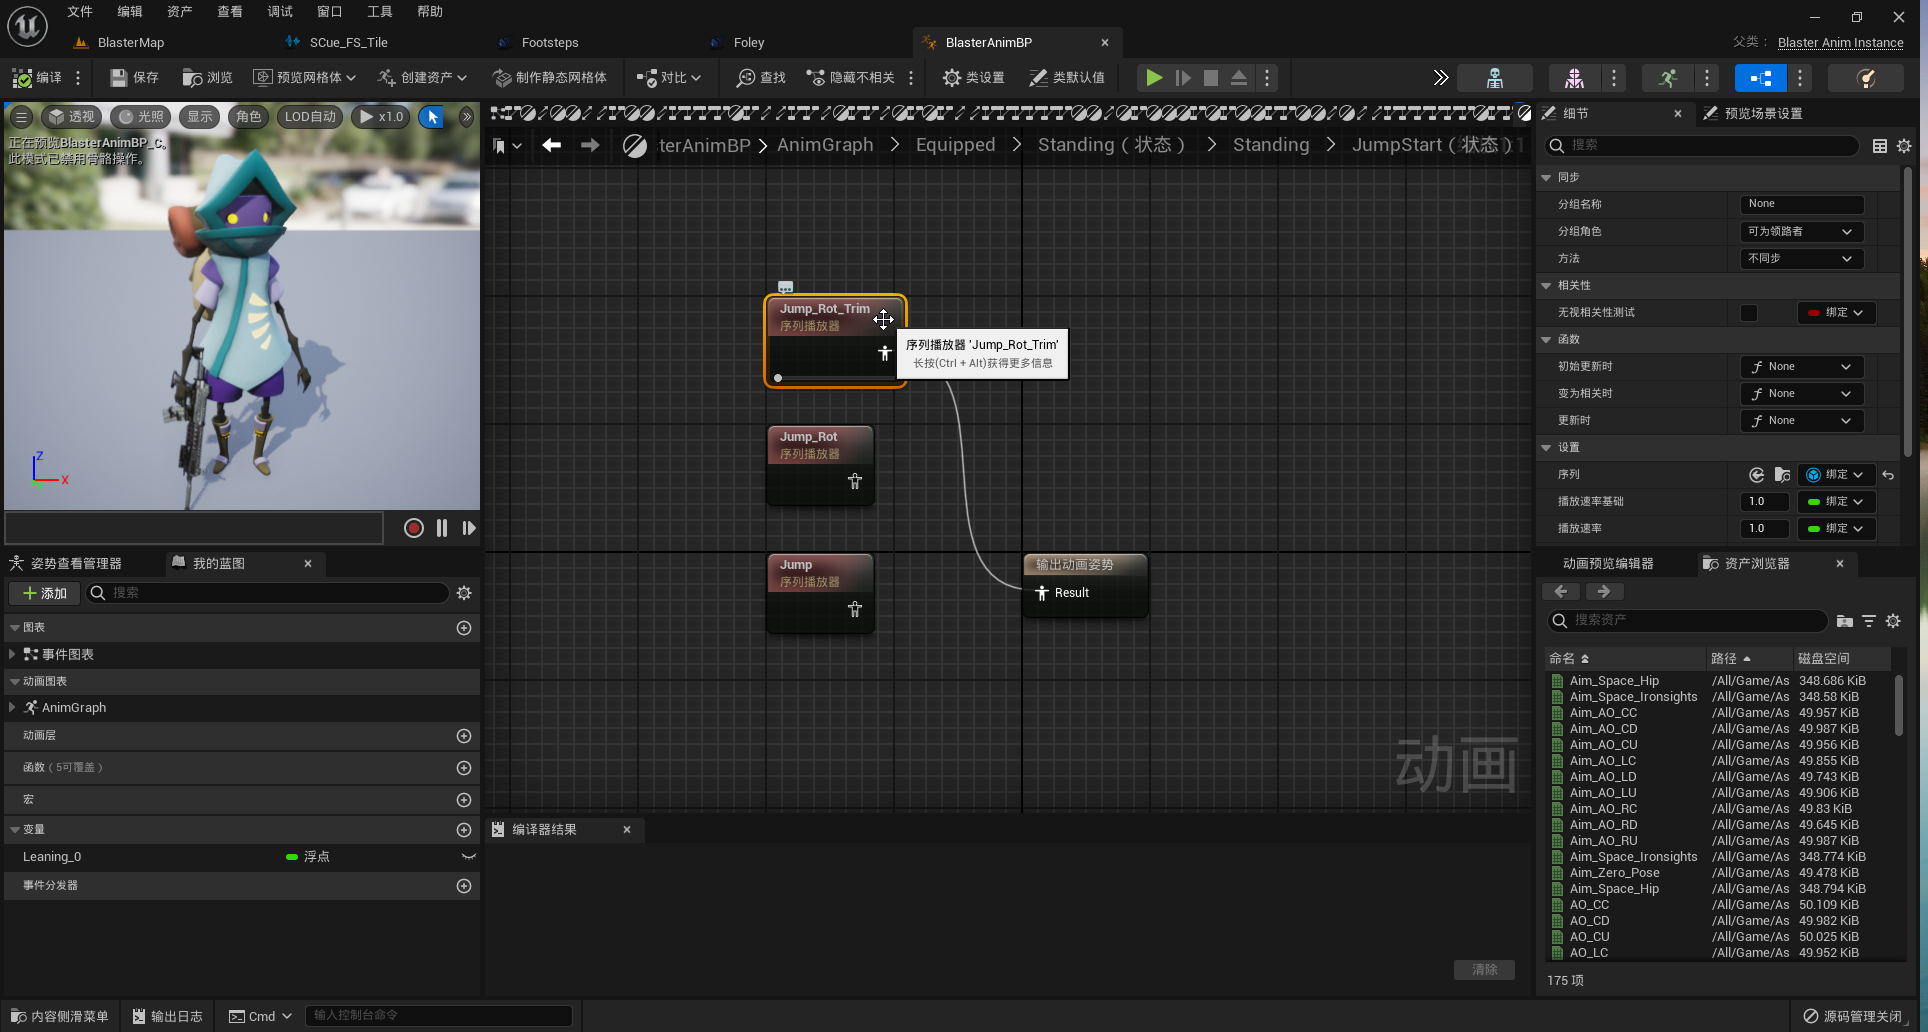The height and width of the screenshot is (1032, 1928).
Task: Open the File menu
Action: point(79,12)
